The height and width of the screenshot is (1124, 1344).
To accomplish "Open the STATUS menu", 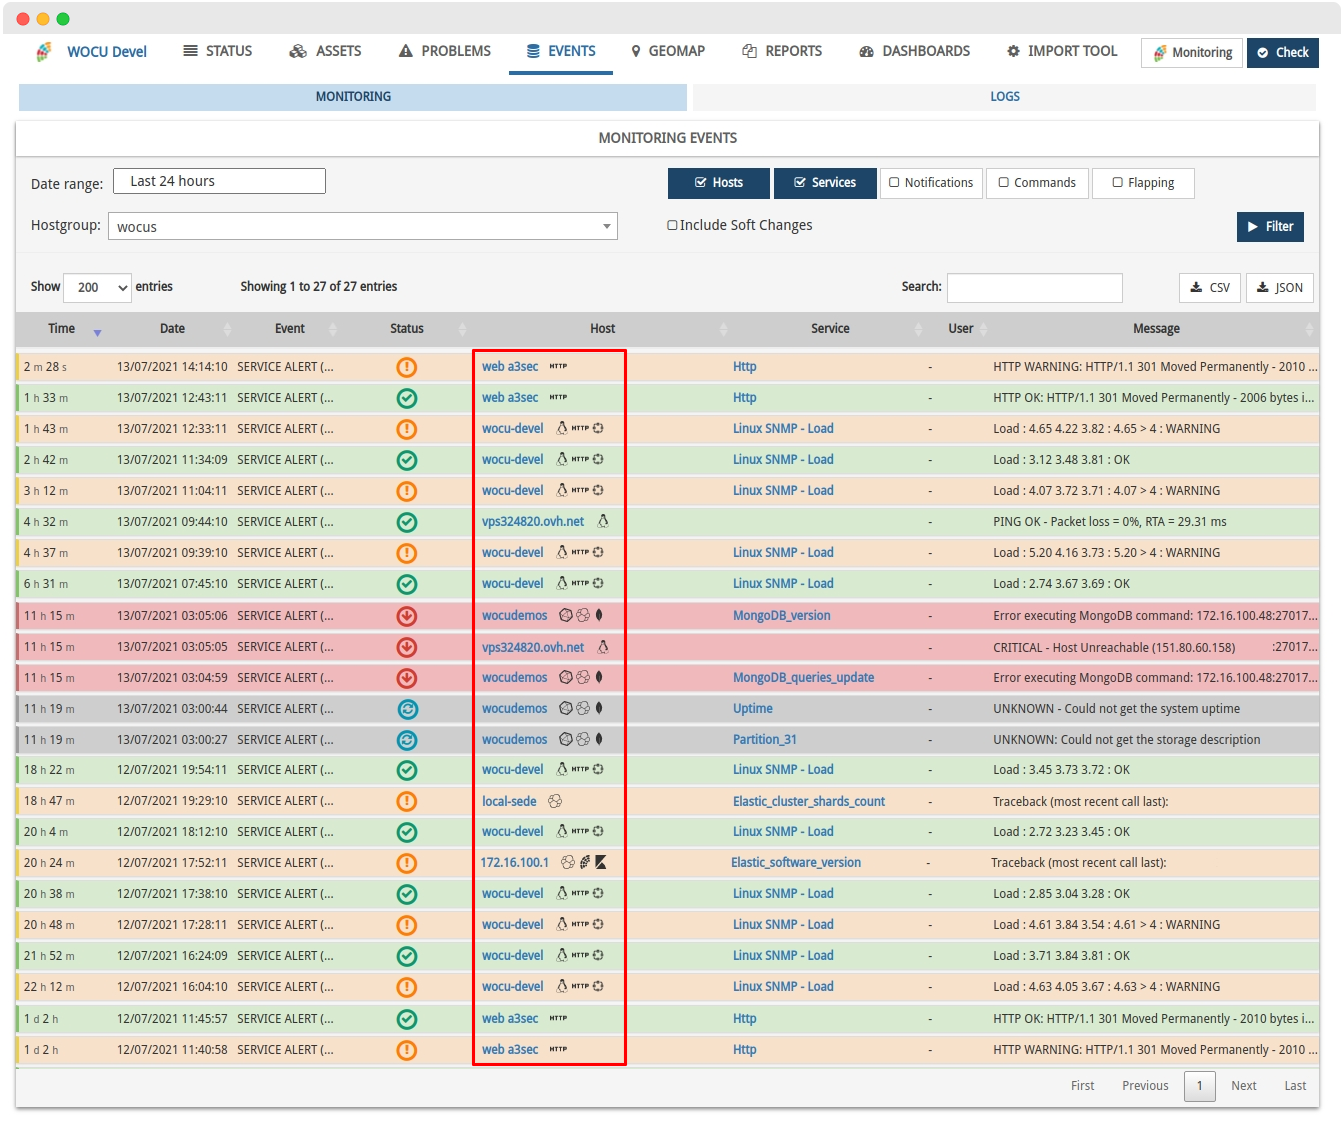I will click(x=218, y=51).
